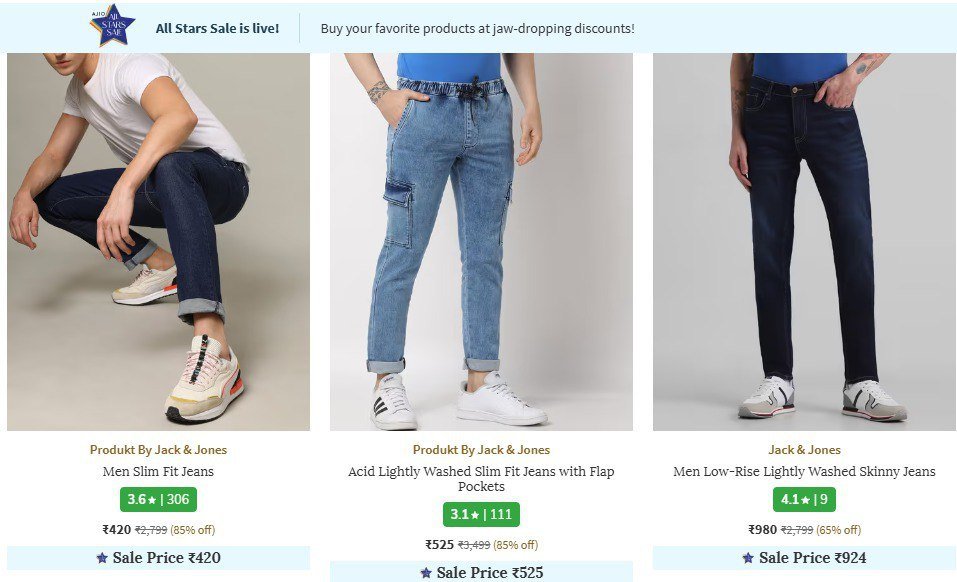The width and height of the screenshot is (957, 582).
Task: Open Acid Lightly Washed Slim Fit Jeans title
Action: tap(481, 479)
